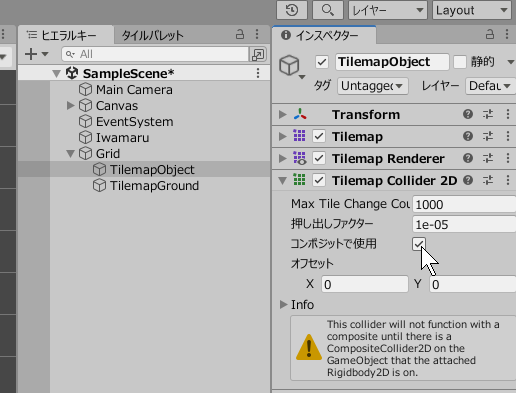Screen dimensions: 516x393
Task: Open Tilemap Collider 2D preset settings
Action: (x=488, y=180)
